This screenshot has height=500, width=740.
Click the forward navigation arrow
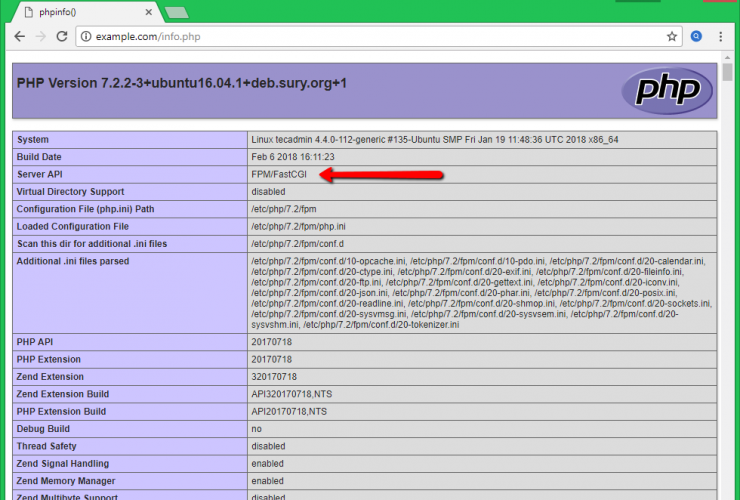click(41, 36)
